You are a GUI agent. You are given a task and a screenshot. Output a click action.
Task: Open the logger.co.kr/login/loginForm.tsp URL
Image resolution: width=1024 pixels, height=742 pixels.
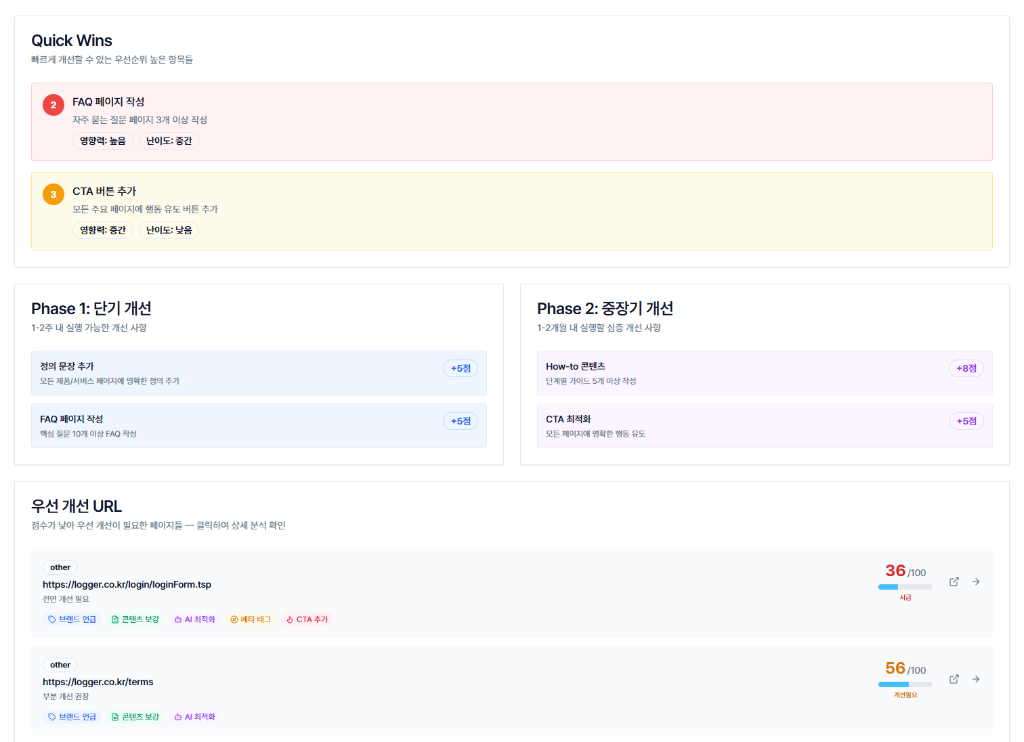(127, 584)
